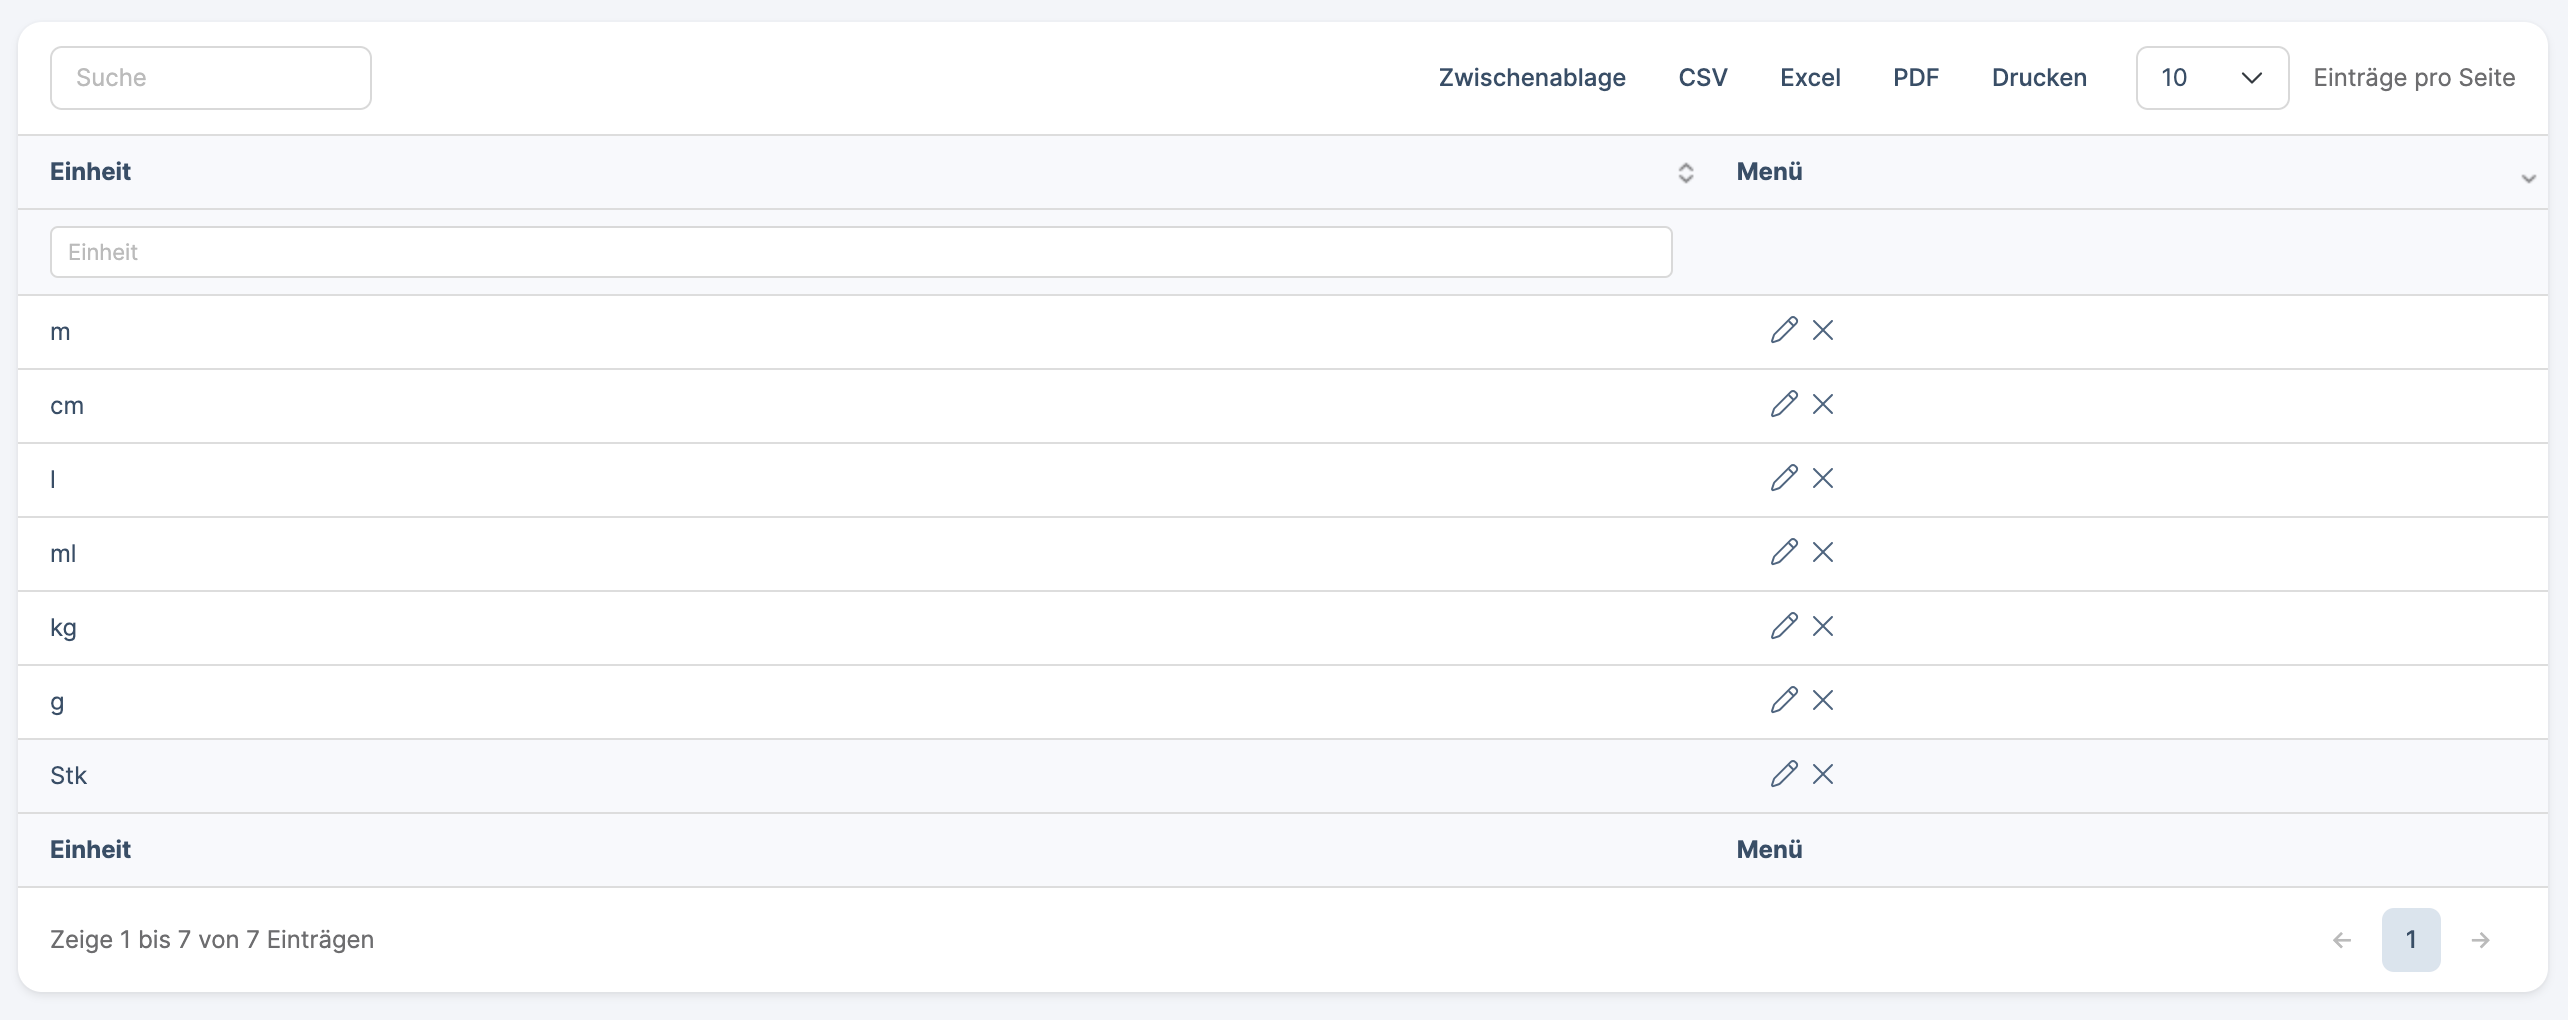2568x1020 pixels.
Task: Edit the 'kg' unit entry
Action: (x=1784, y=626)
